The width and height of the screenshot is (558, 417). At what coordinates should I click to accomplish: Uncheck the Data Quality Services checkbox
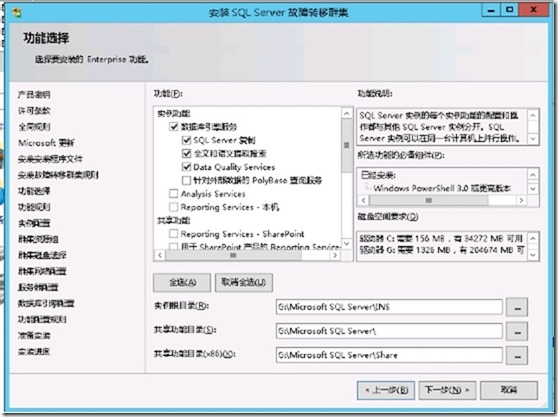(x=186, y=167)
